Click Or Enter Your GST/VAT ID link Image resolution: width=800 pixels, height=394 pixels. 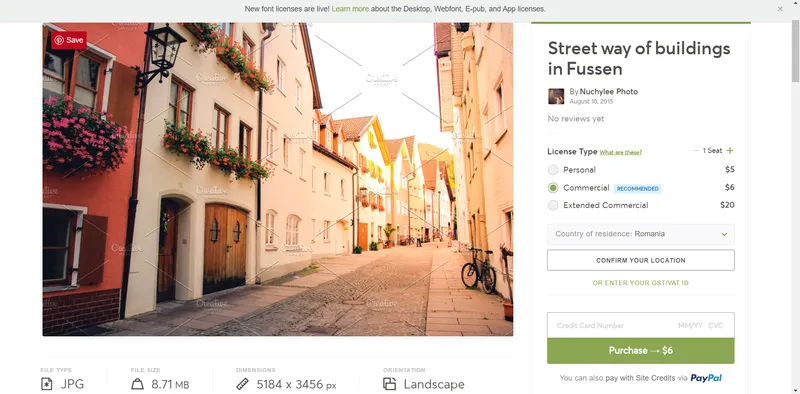[x=641, y=283]
